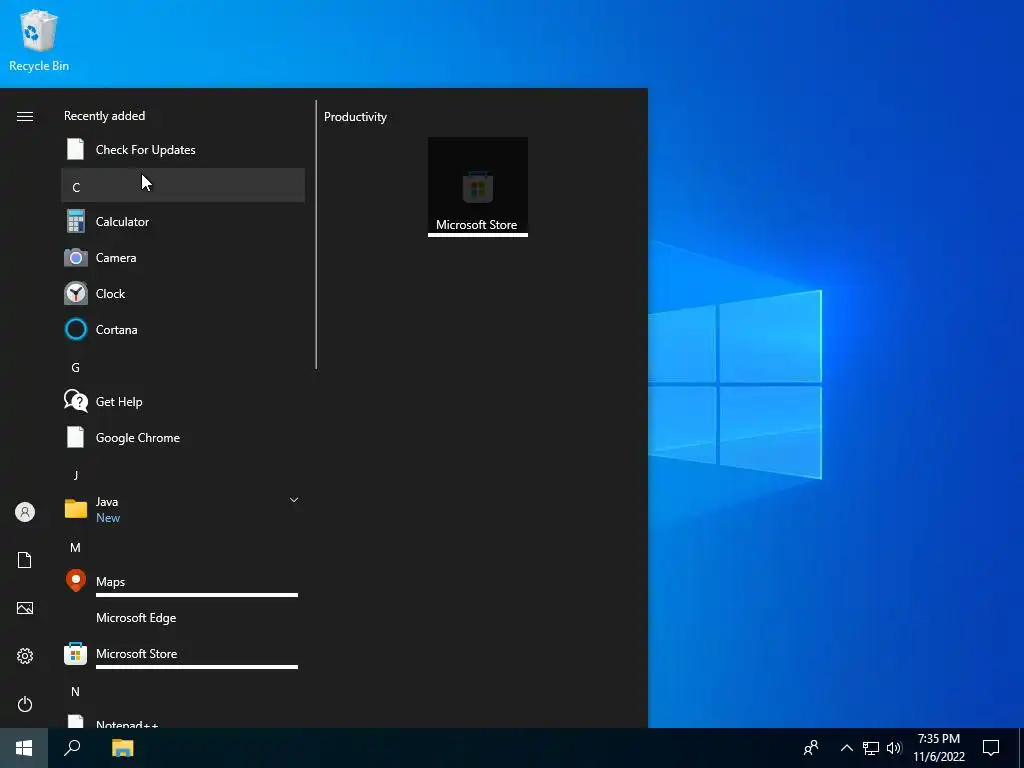Viewport: 1024px width, 768px height.
Task: Launch Microsoft Edge from the app list
Action: click(x=183, y=617)
